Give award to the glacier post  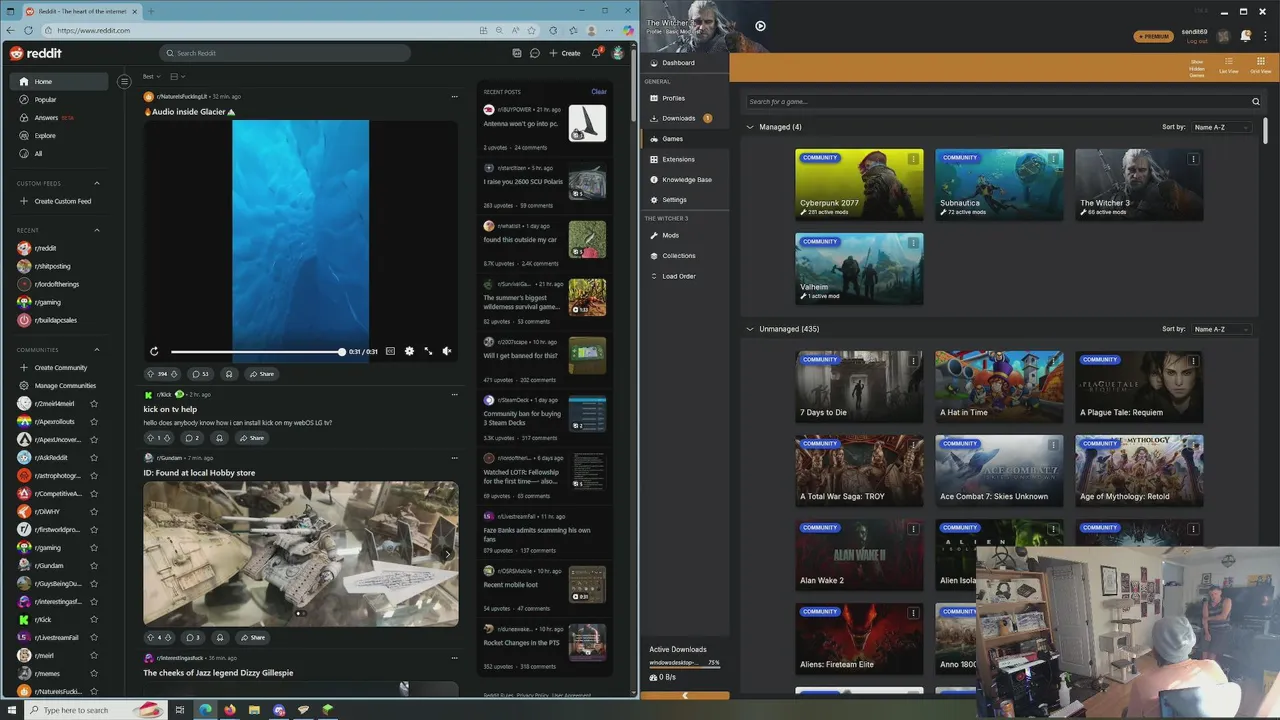point(229,374)
